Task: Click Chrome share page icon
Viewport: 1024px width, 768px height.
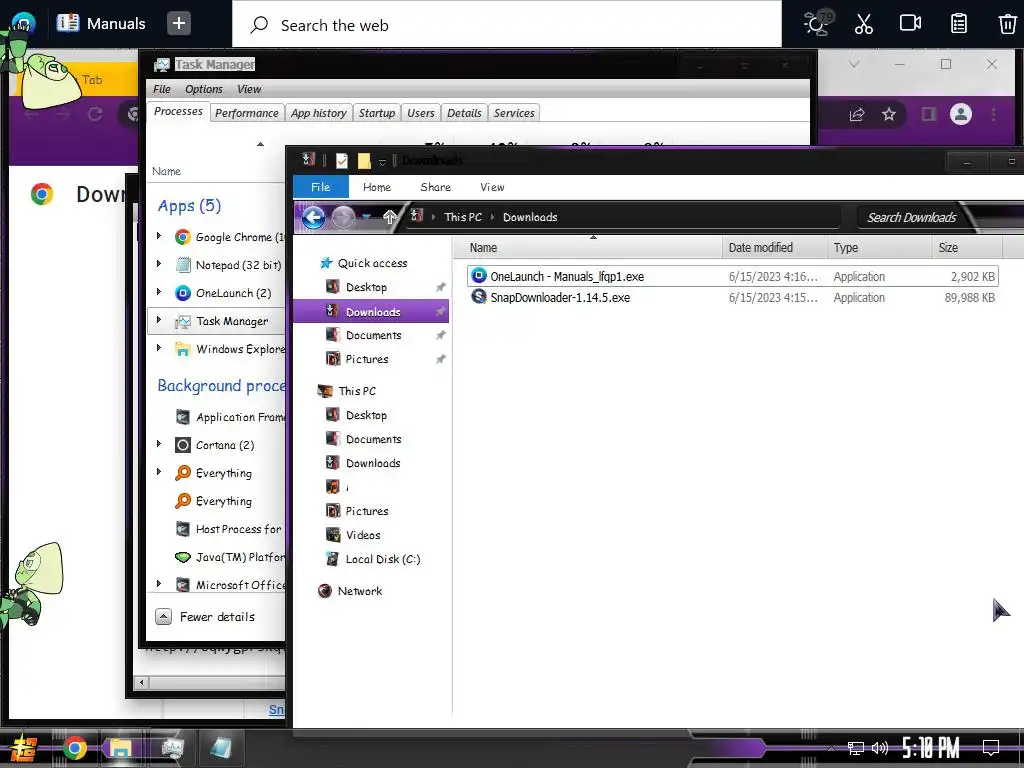Action: 857,115
